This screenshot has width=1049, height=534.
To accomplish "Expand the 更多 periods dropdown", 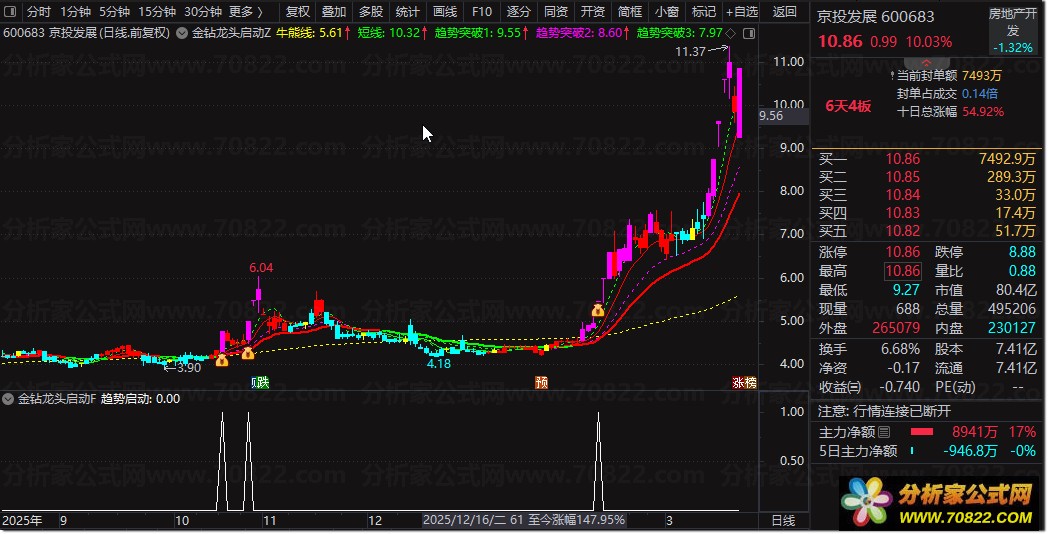I will [246, 11].
